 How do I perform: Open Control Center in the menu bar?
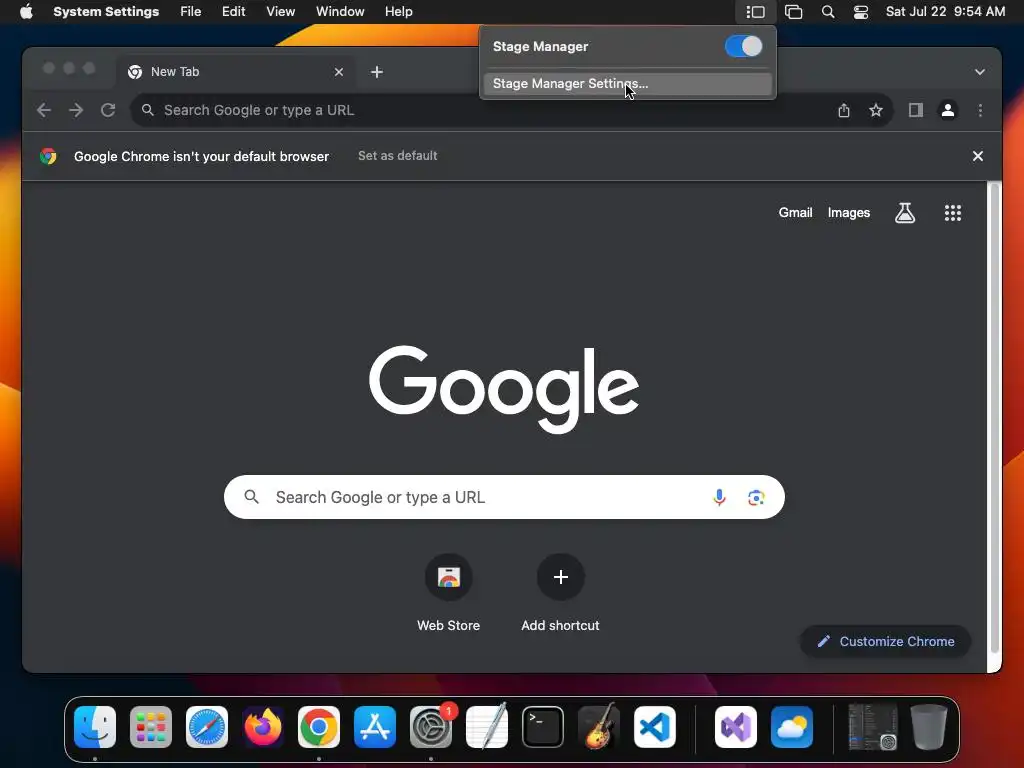pos(861,12)
